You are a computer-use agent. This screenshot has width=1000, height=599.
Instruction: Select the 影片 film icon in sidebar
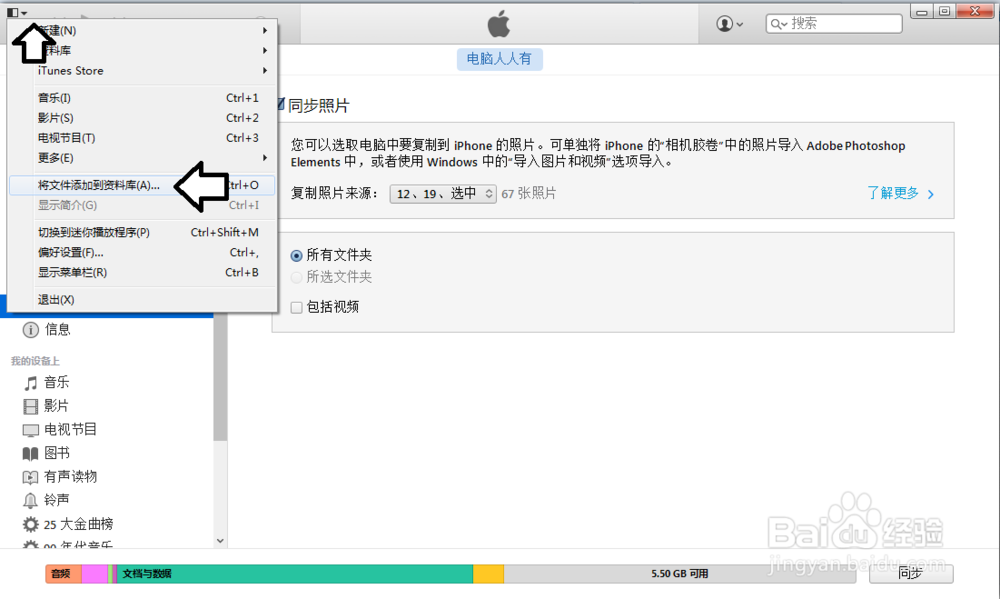point(31,406)
